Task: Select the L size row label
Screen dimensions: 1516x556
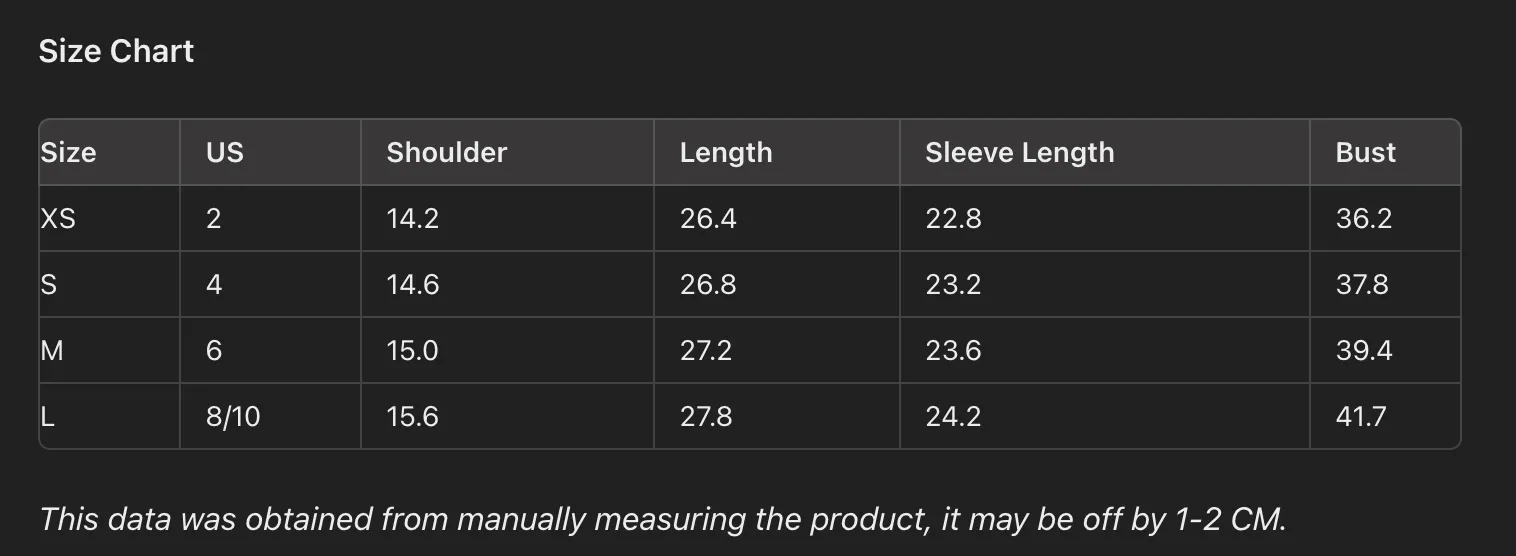Action: pos(47,416)
